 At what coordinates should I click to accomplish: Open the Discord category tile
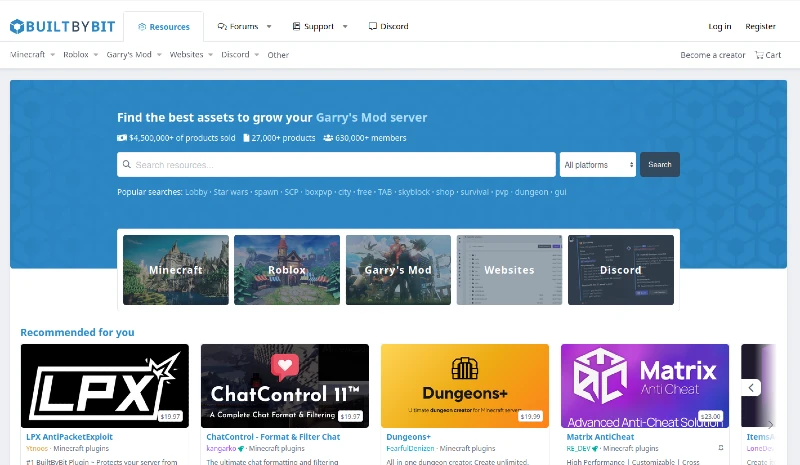pos(620,270)
